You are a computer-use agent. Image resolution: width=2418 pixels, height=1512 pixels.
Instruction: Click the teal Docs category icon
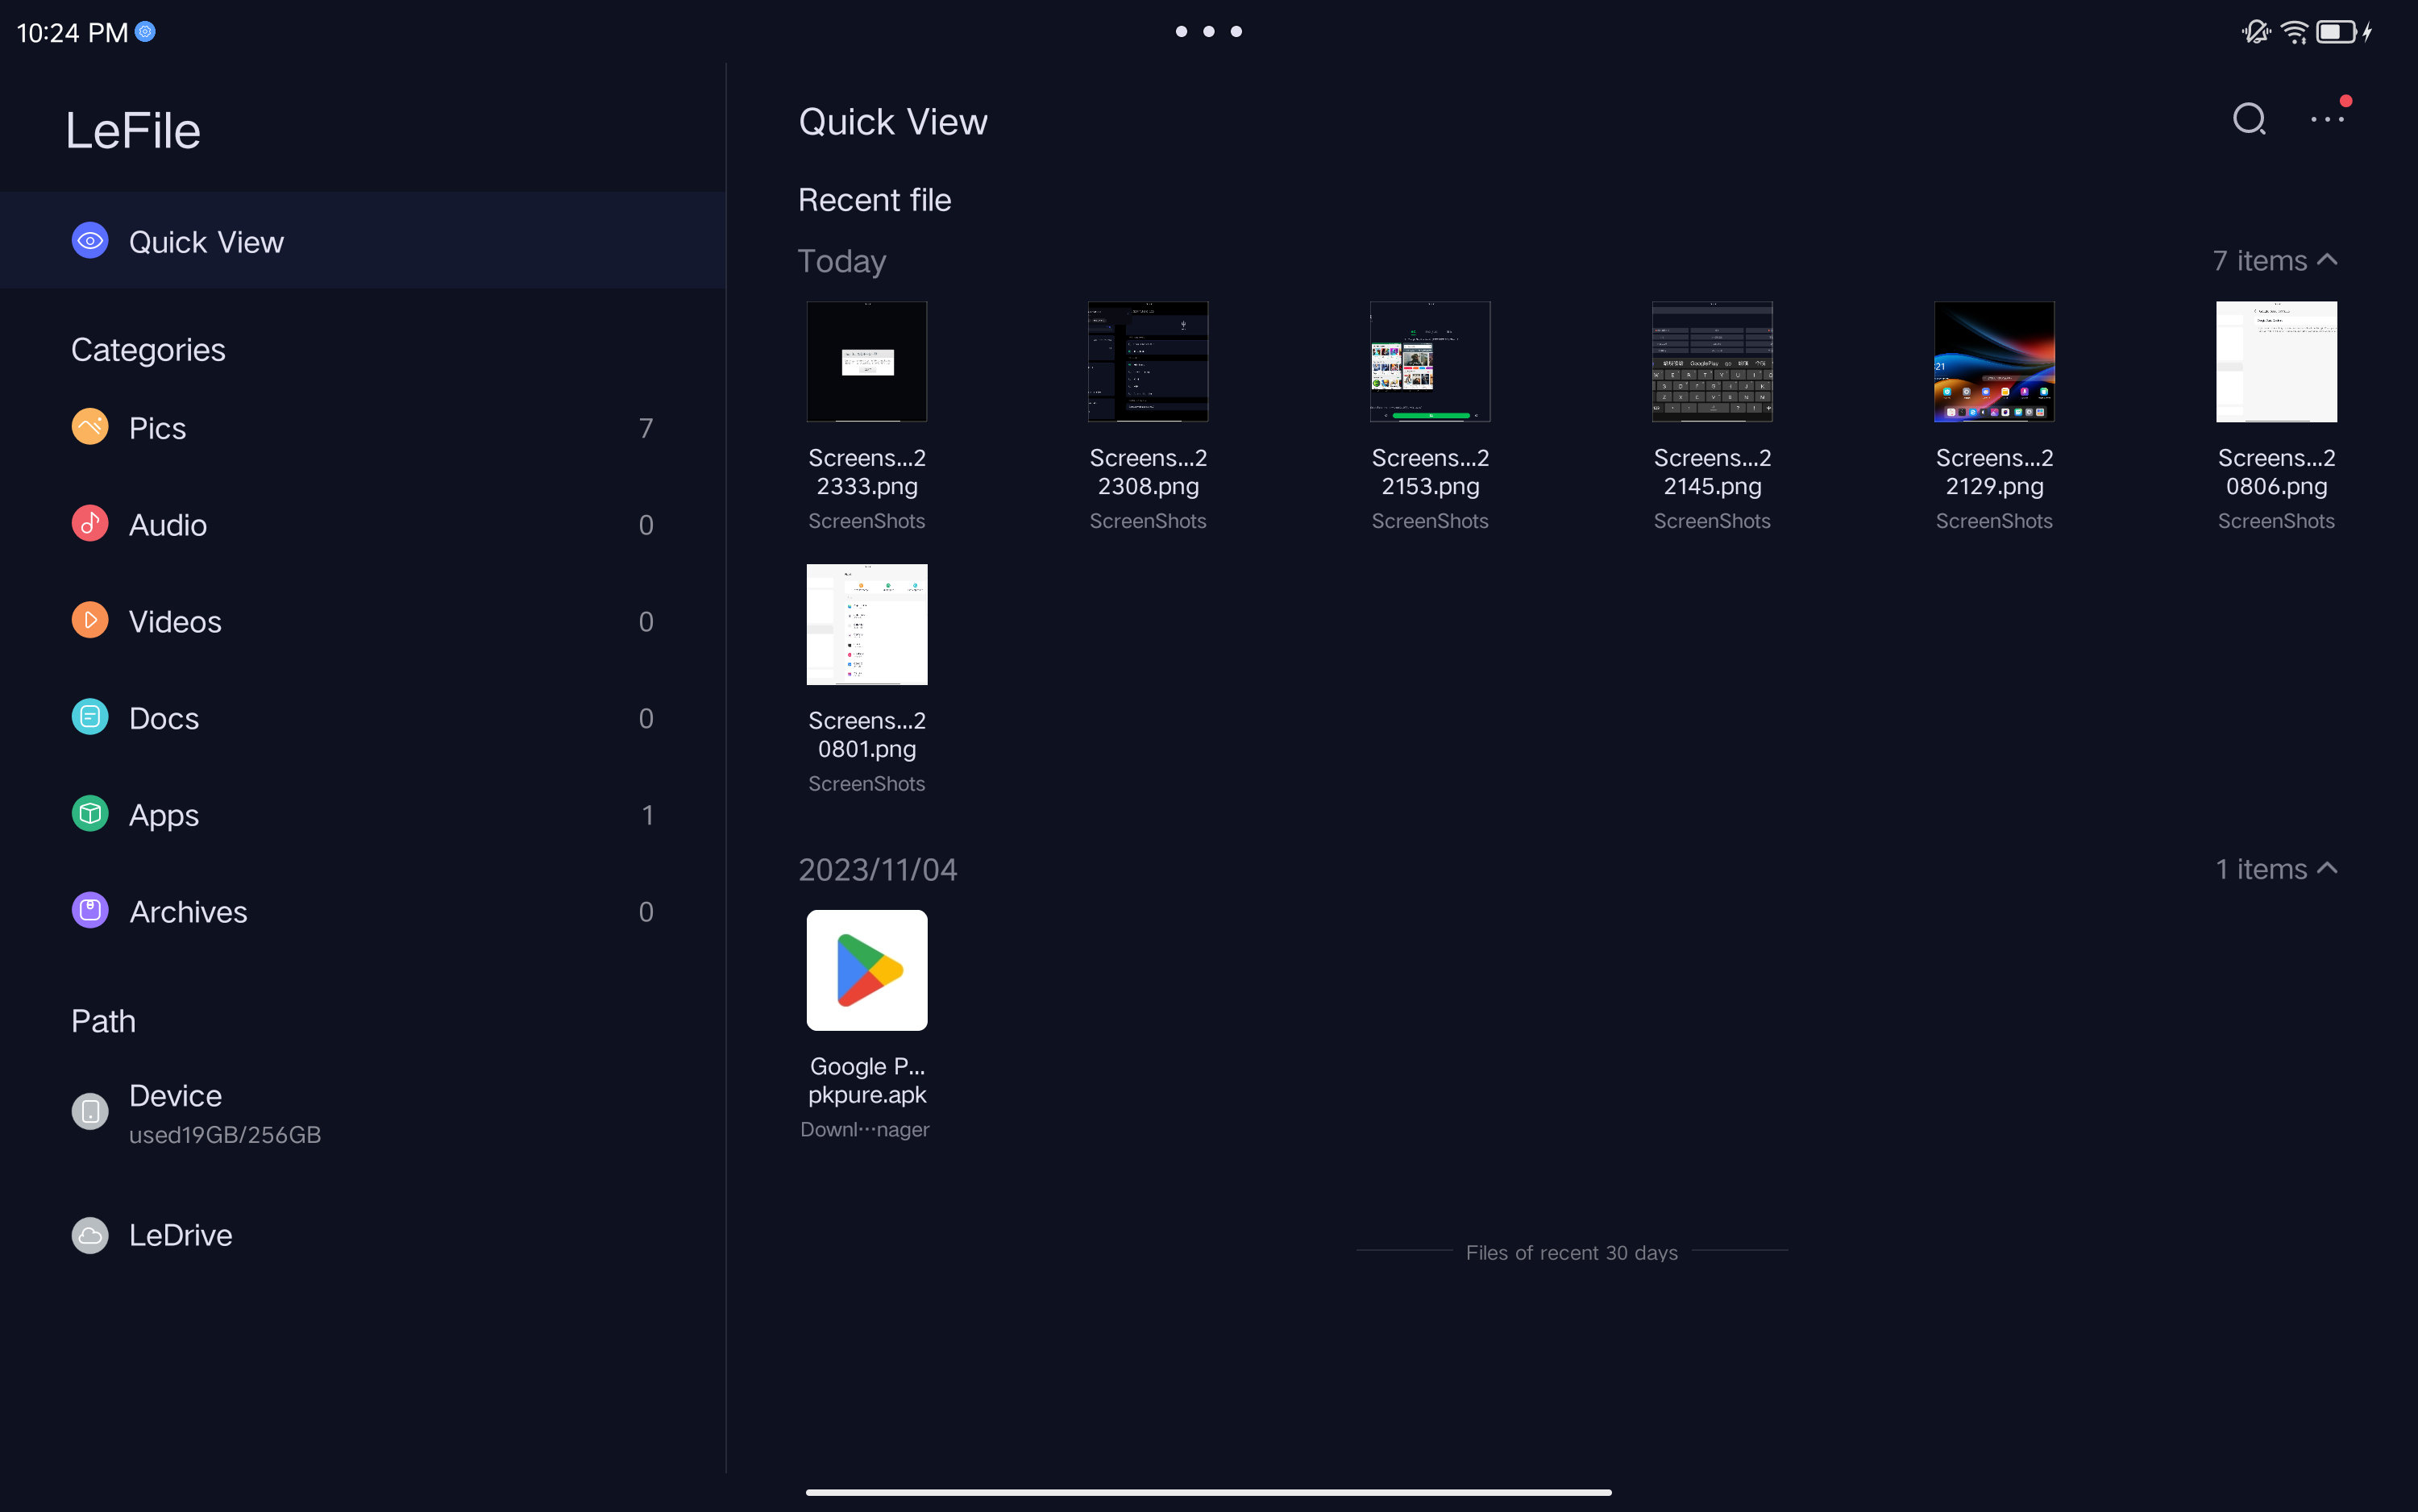tap(90, 717)
